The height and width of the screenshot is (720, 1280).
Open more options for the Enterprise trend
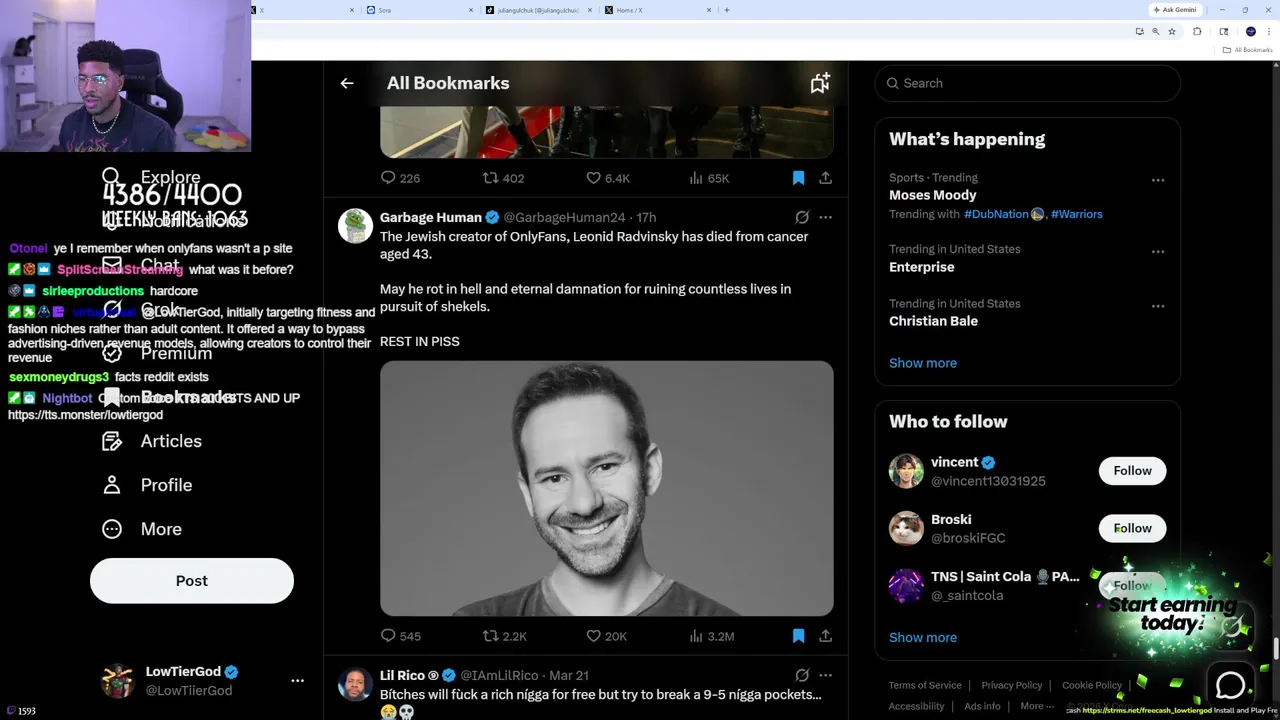1158,252
